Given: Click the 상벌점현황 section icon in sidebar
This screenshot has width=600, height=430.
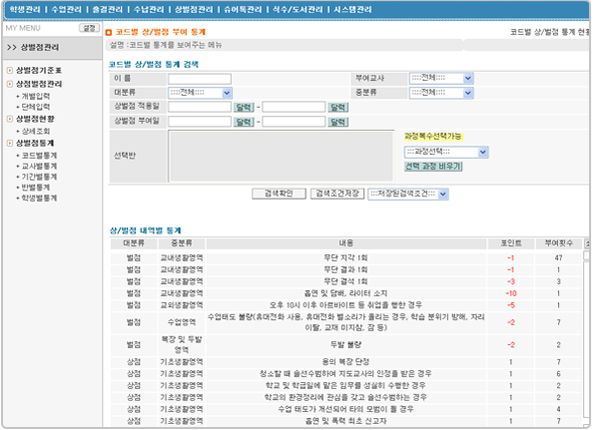Looking at the screenshot, I should pos(10,118).
